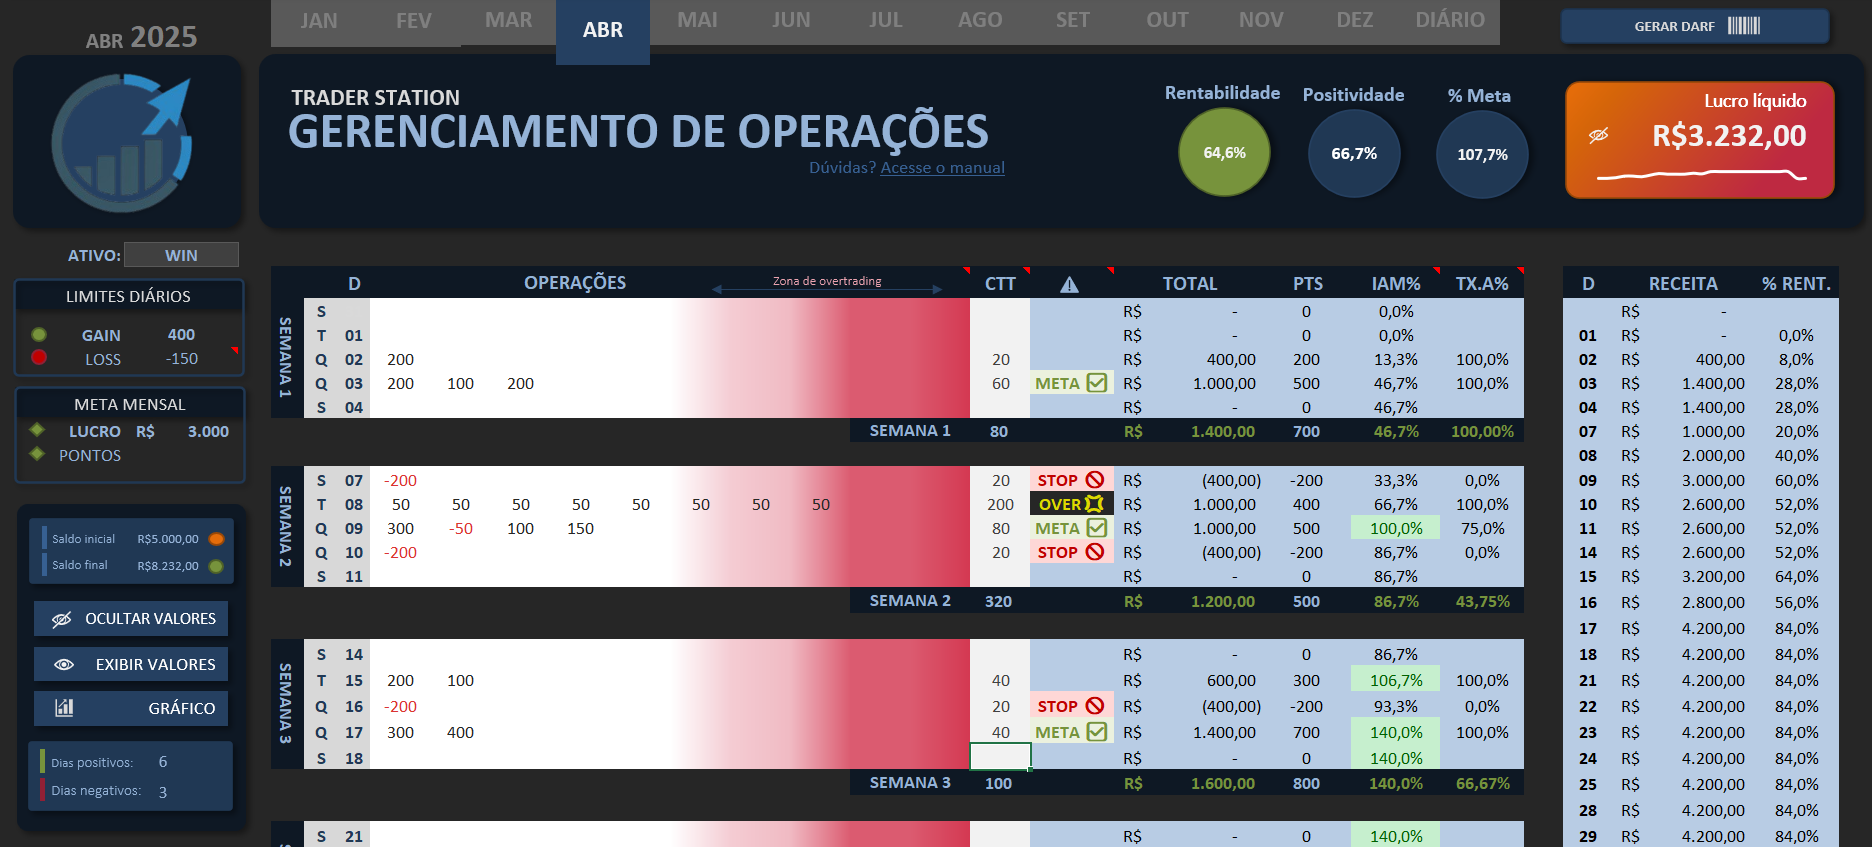Switch to the JAN month tab

click(319, 21)
